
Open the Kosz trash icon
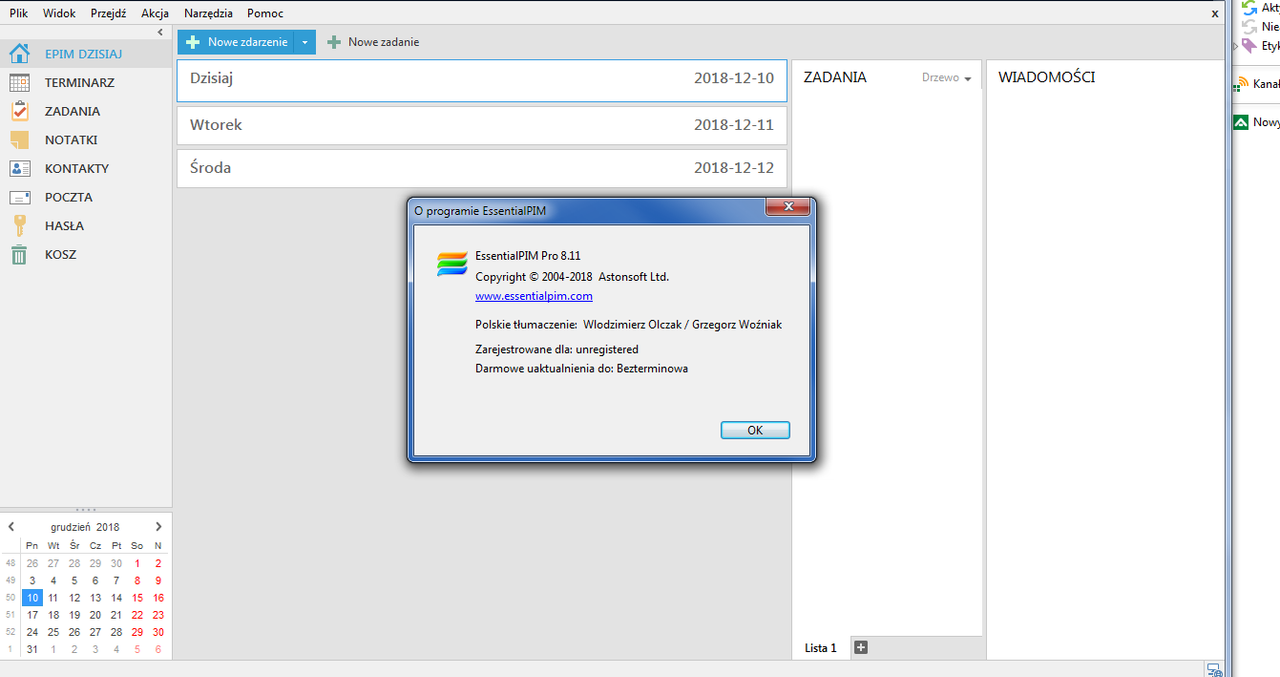tap(19, 255)
